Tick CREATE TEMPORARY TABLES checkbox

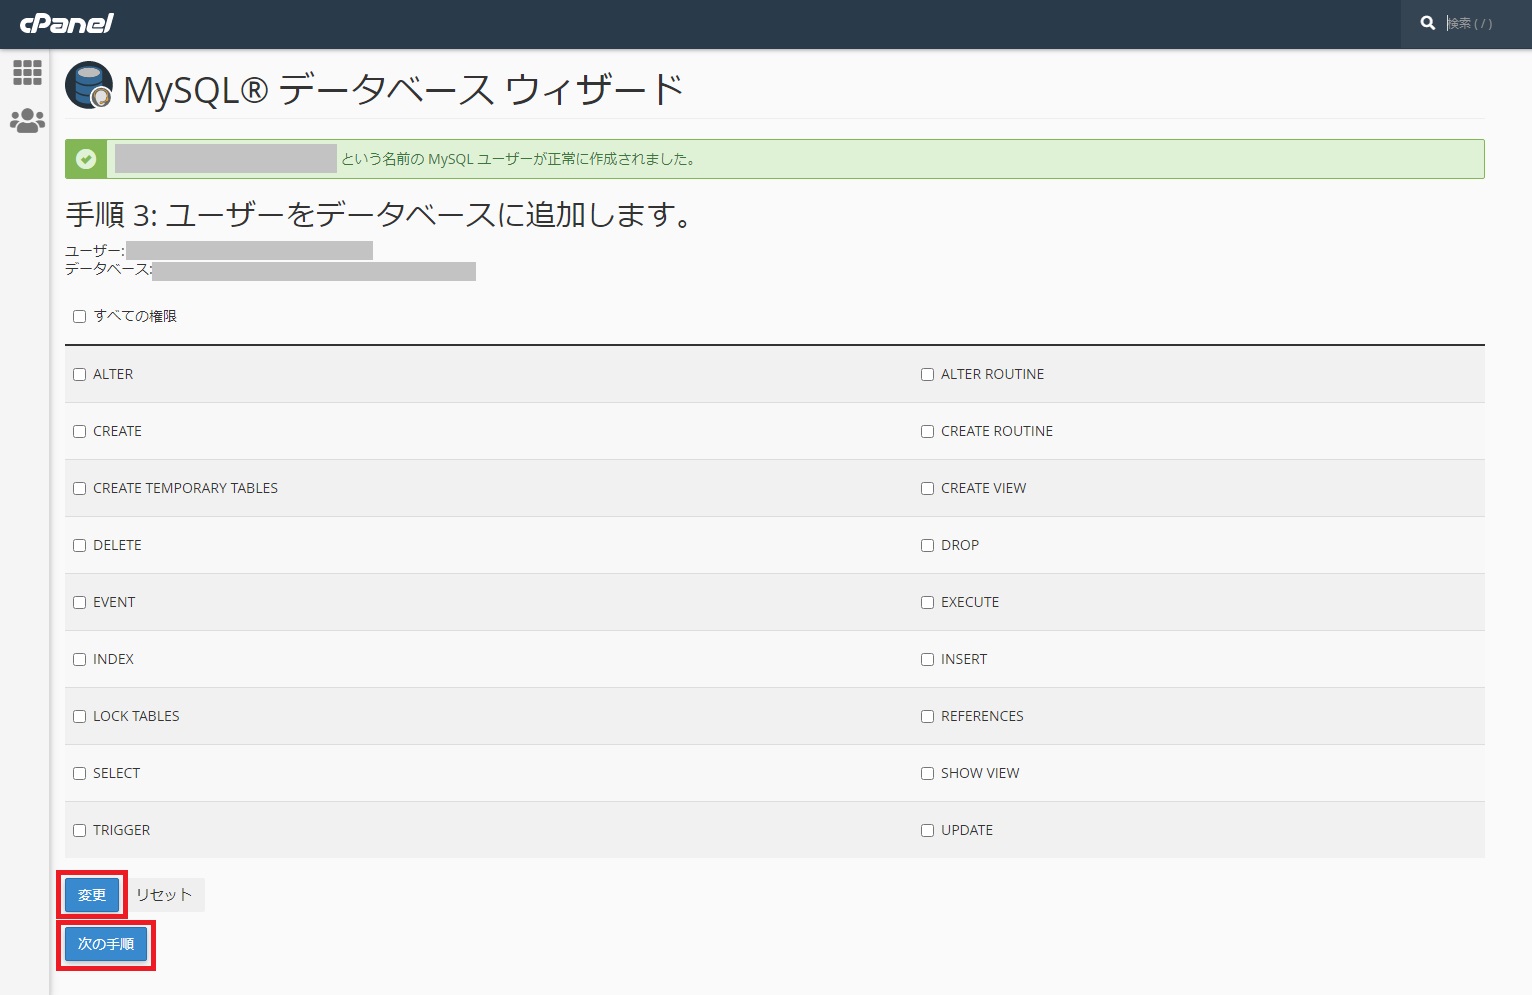pyautogui.click(x=79, y=488)
